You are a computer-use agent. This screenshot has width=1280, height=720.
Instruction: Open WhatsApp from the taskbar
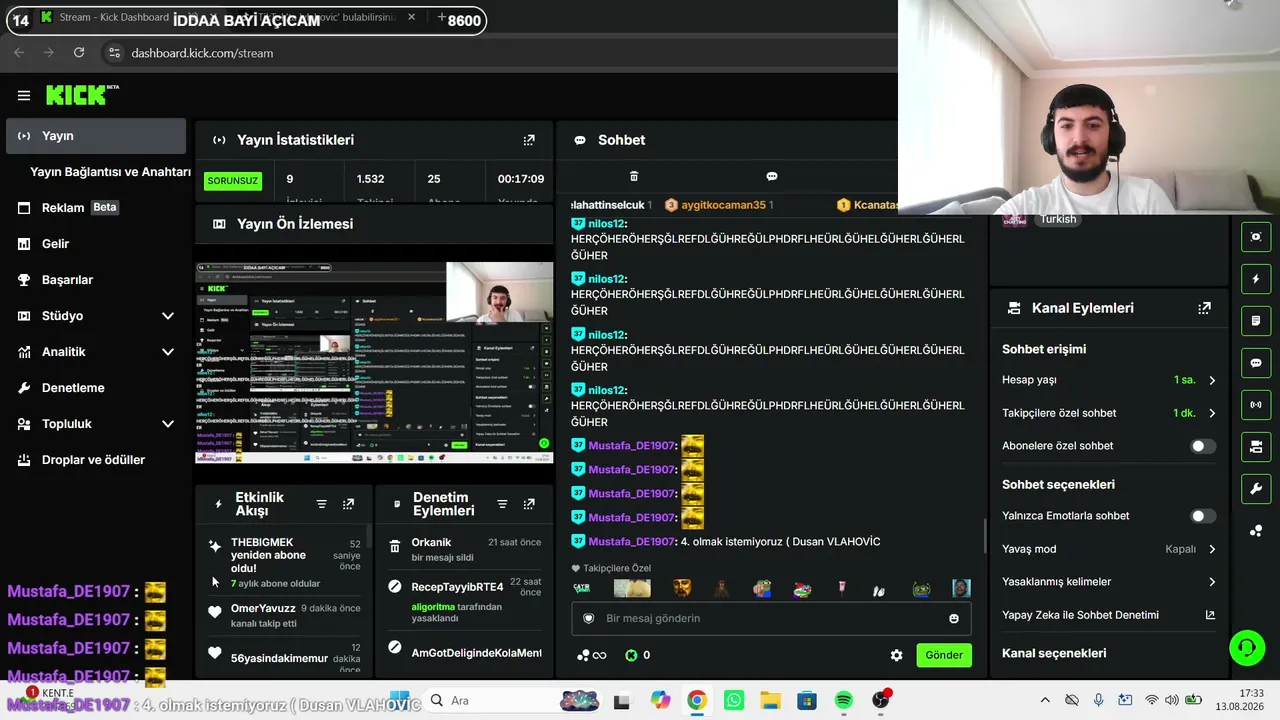coord(733,700)
